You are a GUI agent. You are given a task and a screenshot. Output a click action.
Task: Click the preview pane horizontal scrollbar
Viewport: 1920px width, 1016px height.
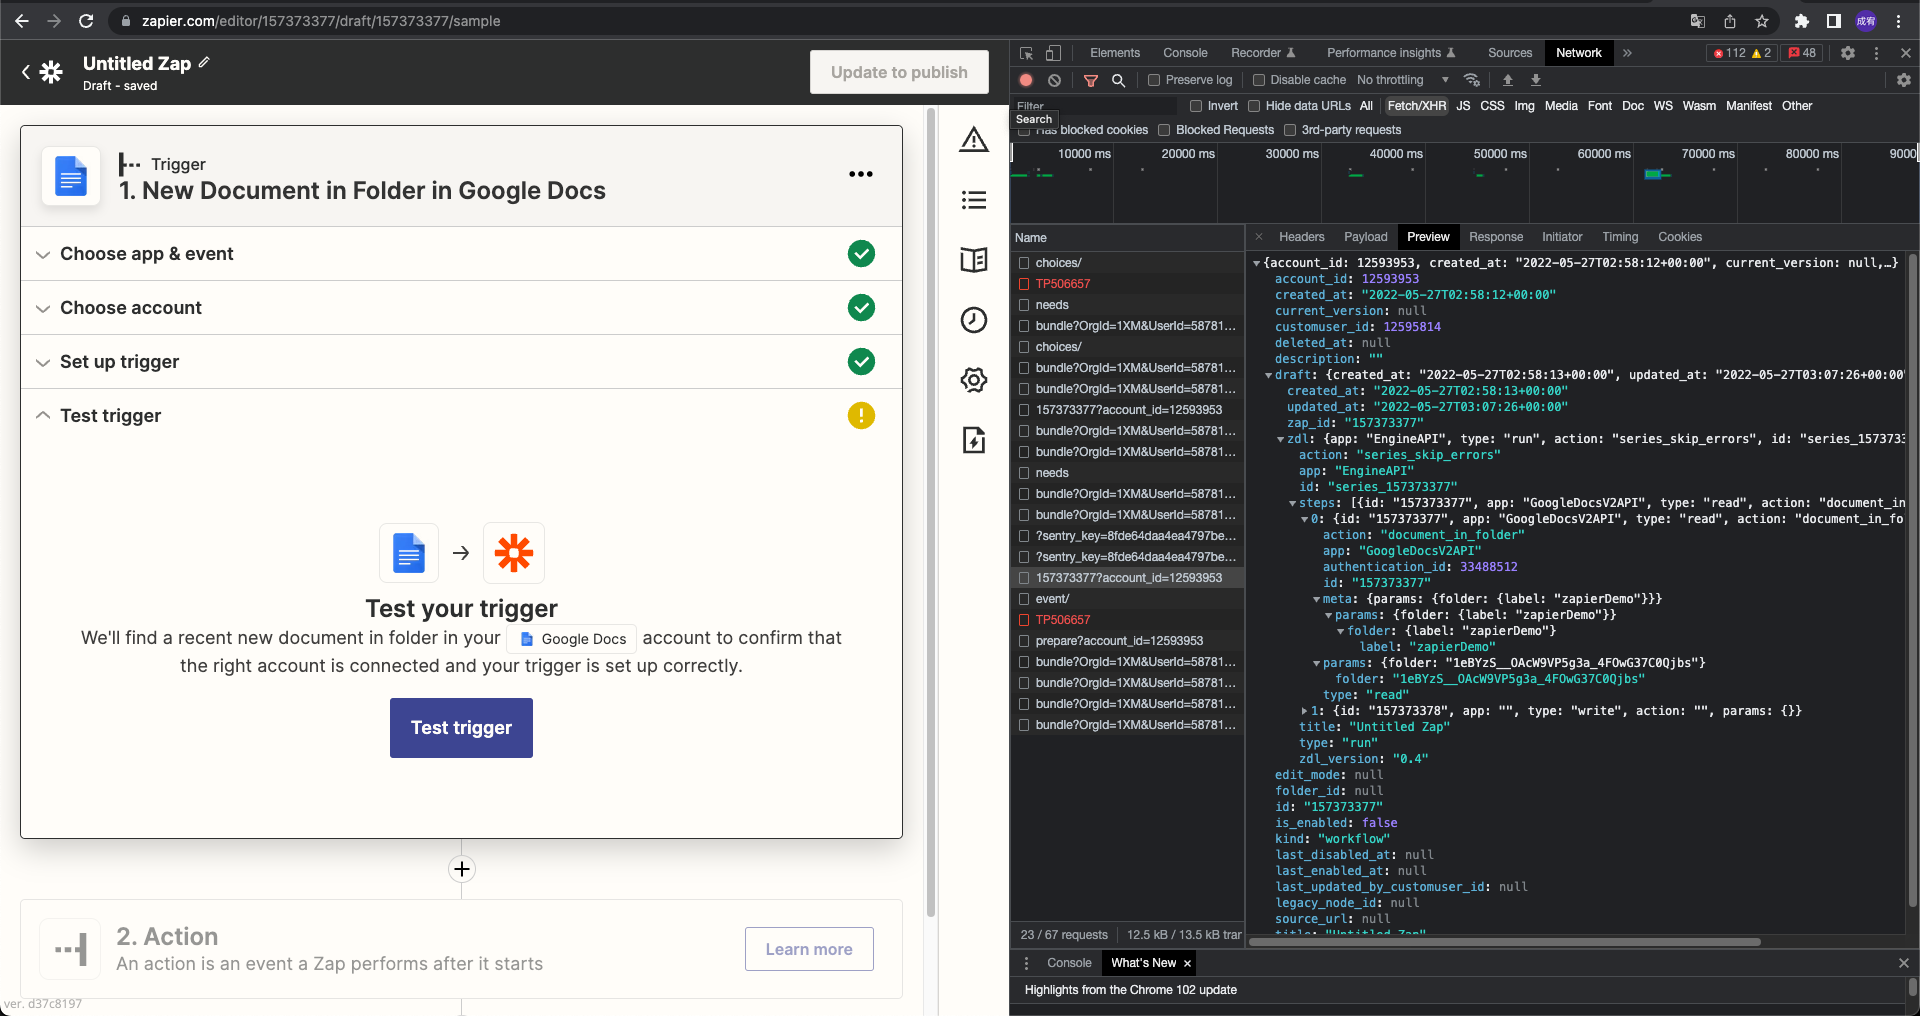click(x=1504, y=941)
